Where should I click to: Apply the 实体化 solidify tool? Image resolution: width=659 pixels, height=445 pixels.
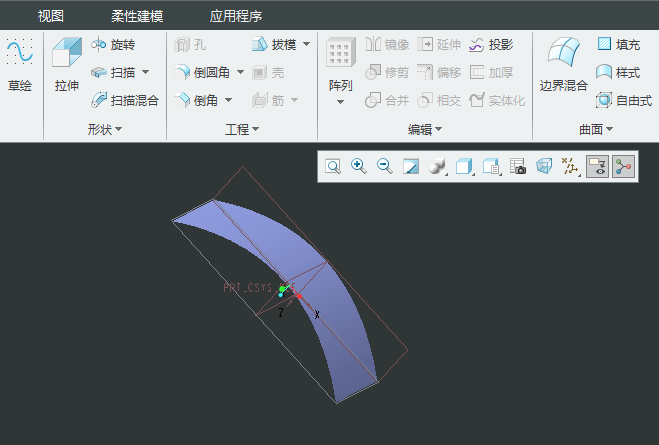[x=497, y=100]
